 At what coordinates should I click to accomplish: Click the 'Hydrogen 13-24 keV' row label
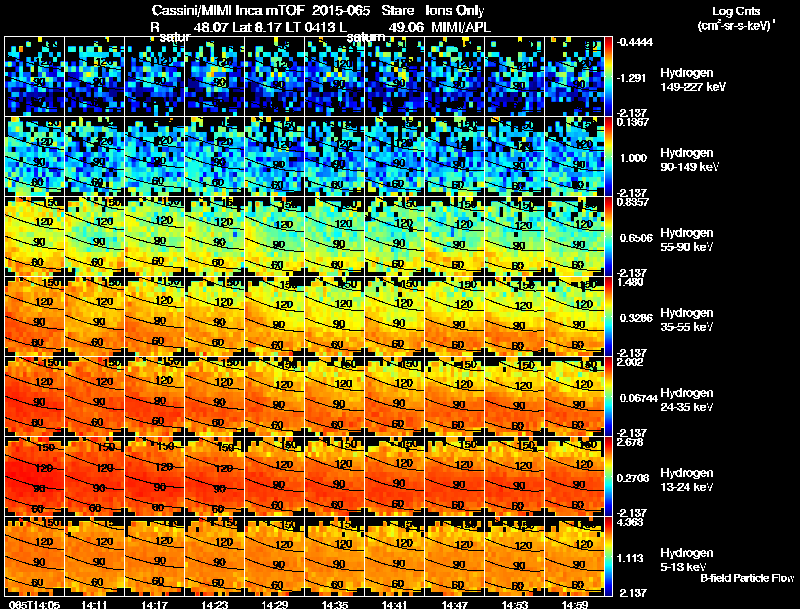point(687,480)
